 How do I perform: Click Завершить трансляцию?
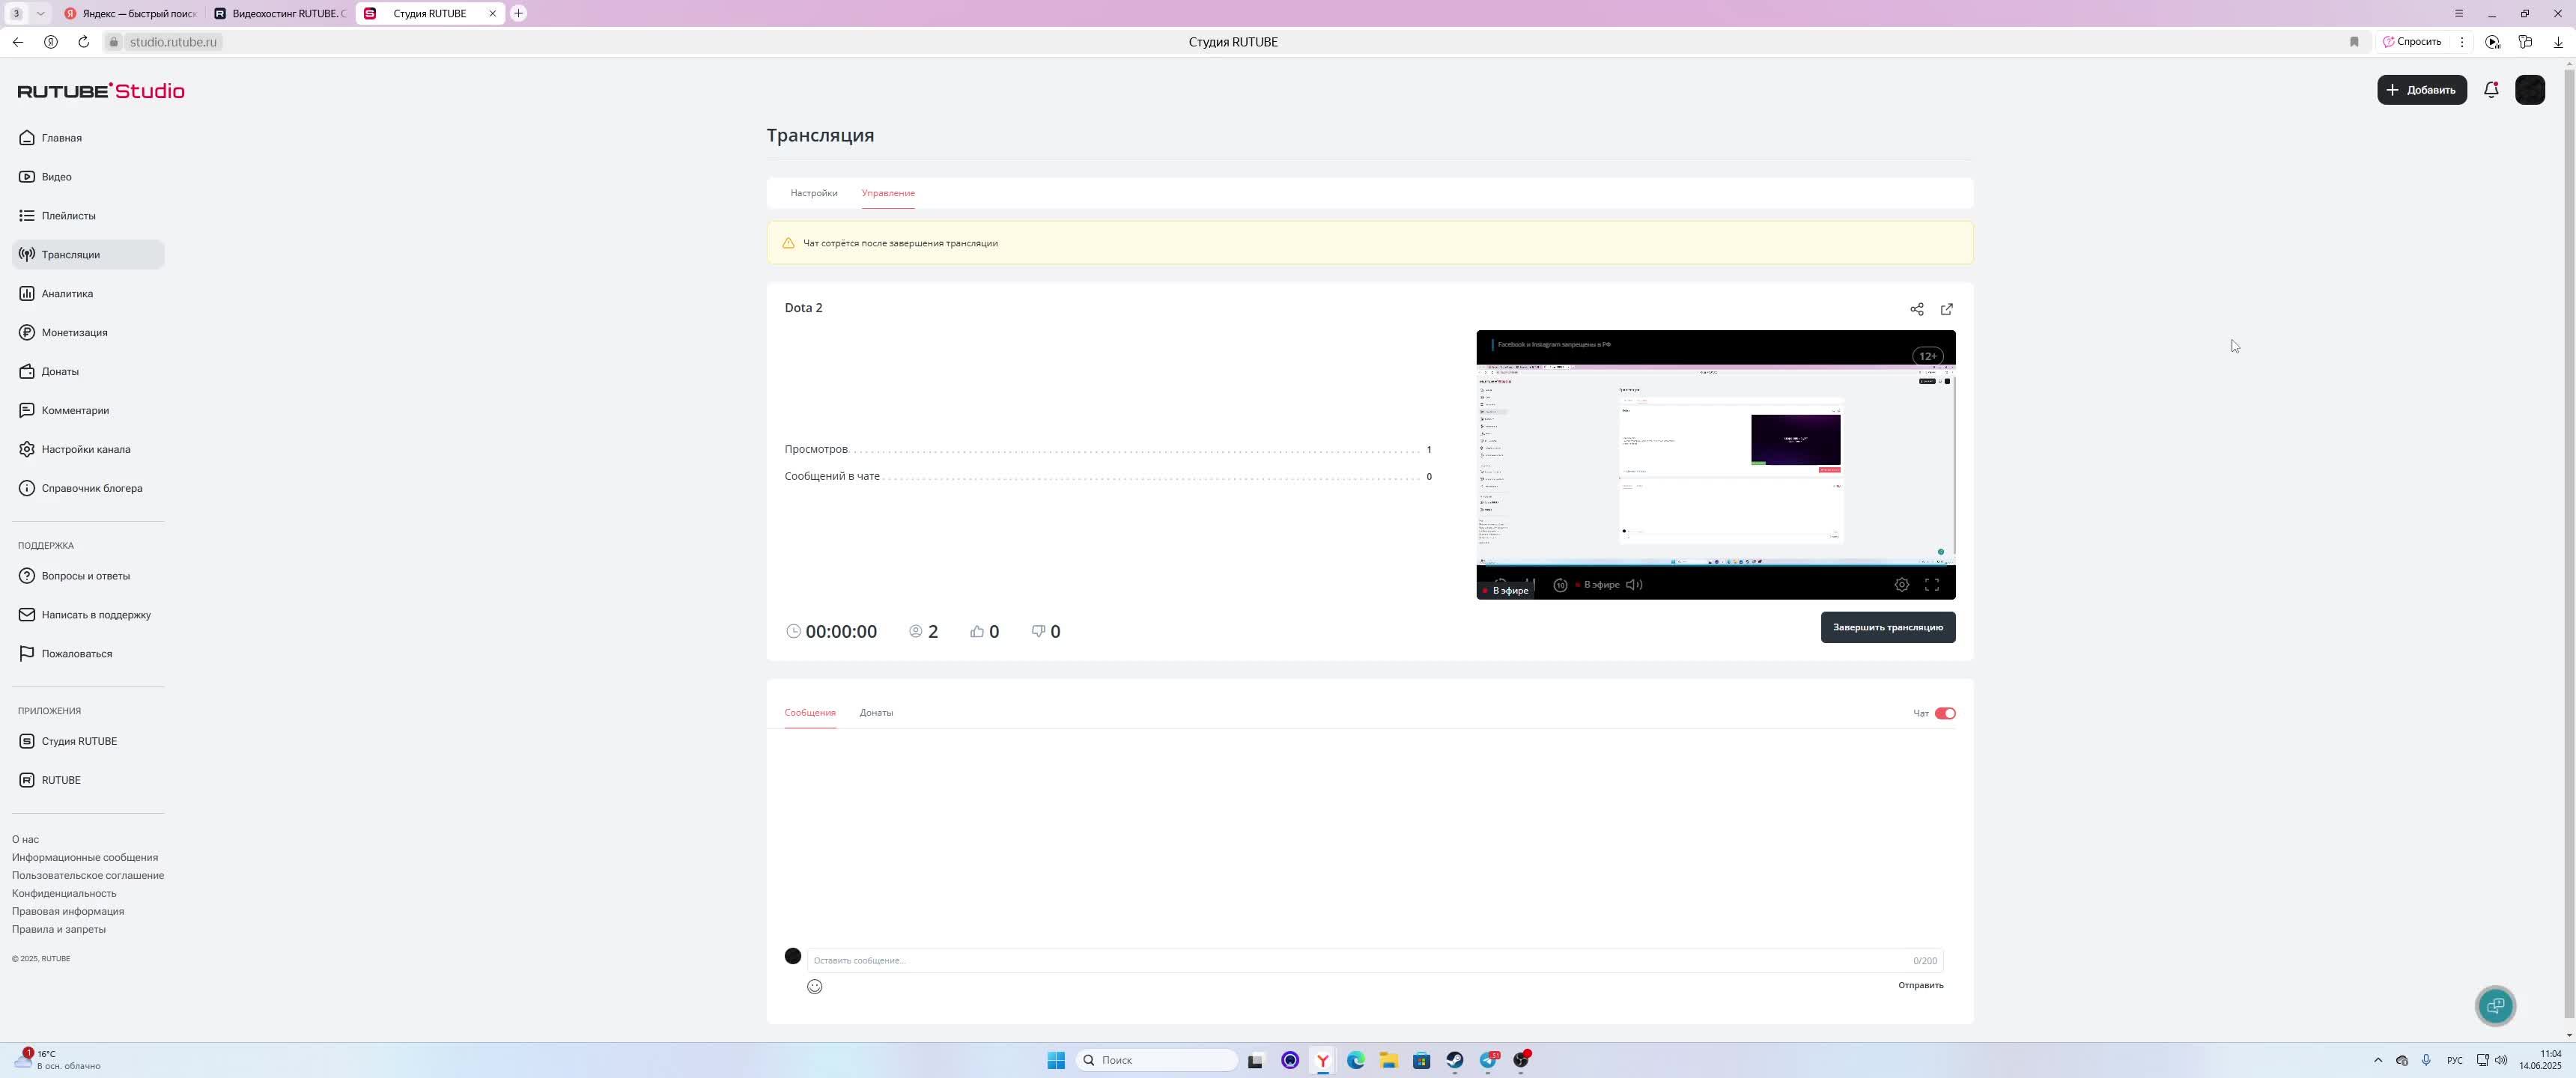click(1888, 628)
